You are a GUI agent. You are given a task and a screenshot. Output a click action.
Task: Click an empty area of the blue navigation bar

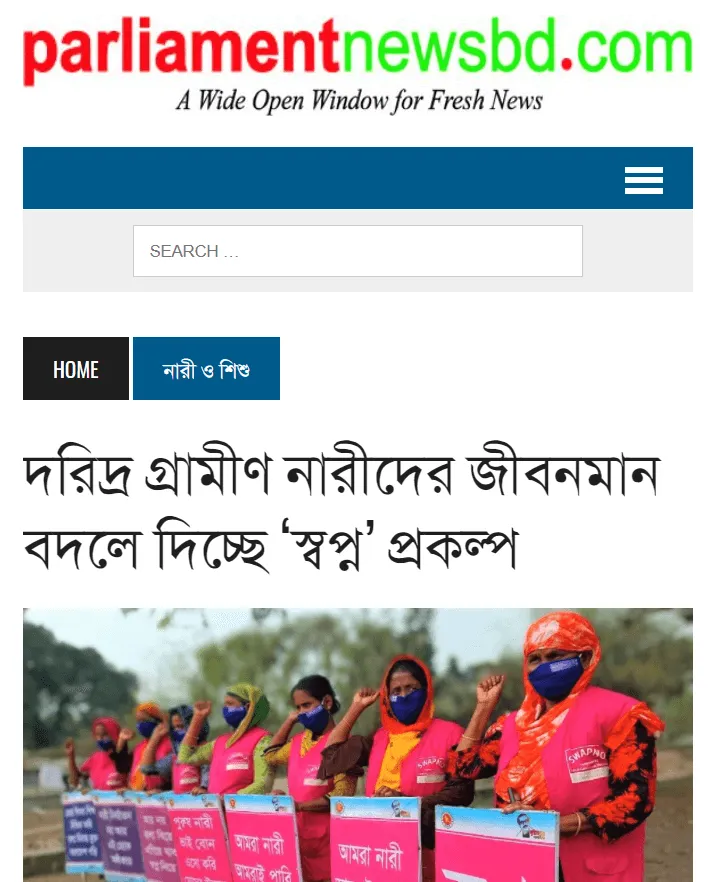[315, 178]
